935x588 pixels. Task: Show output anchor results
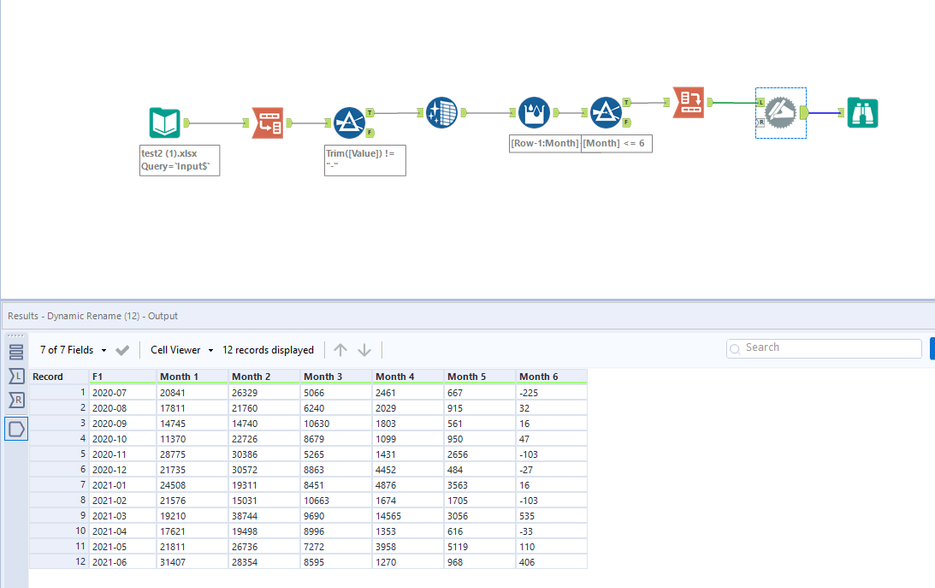[x=16, y=429]
